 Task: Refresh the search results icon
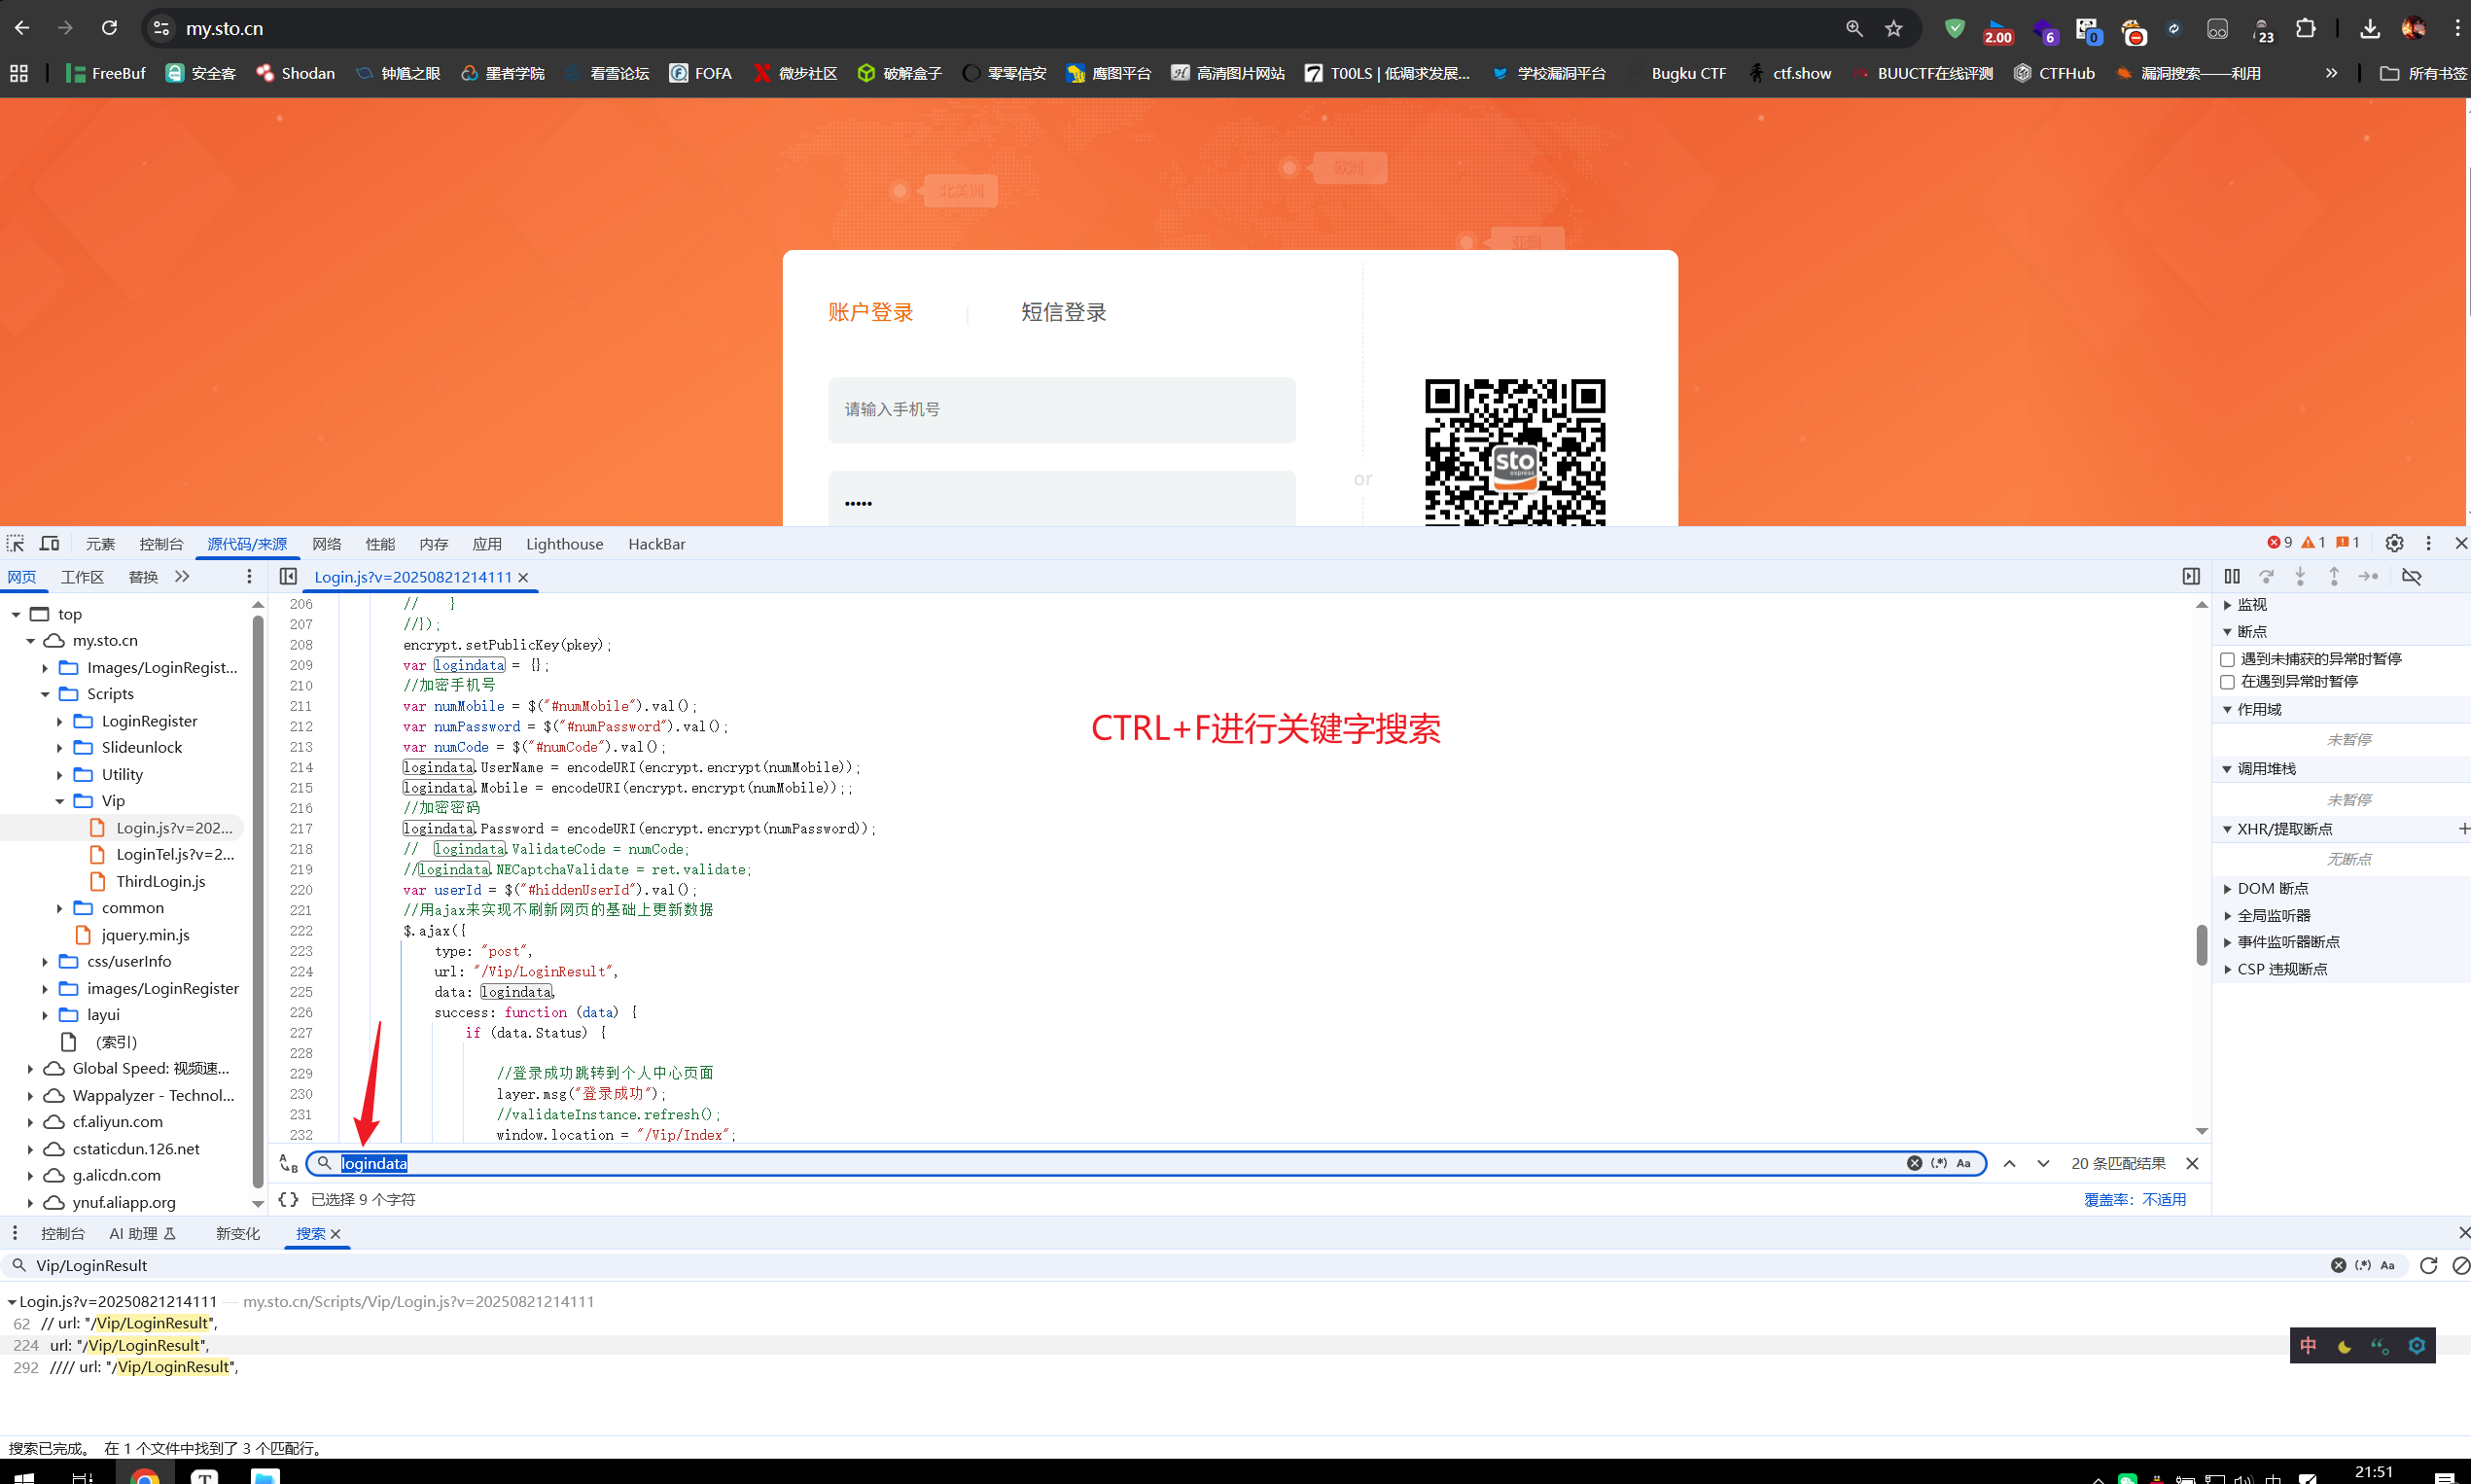click(x=2428, y=1265)
